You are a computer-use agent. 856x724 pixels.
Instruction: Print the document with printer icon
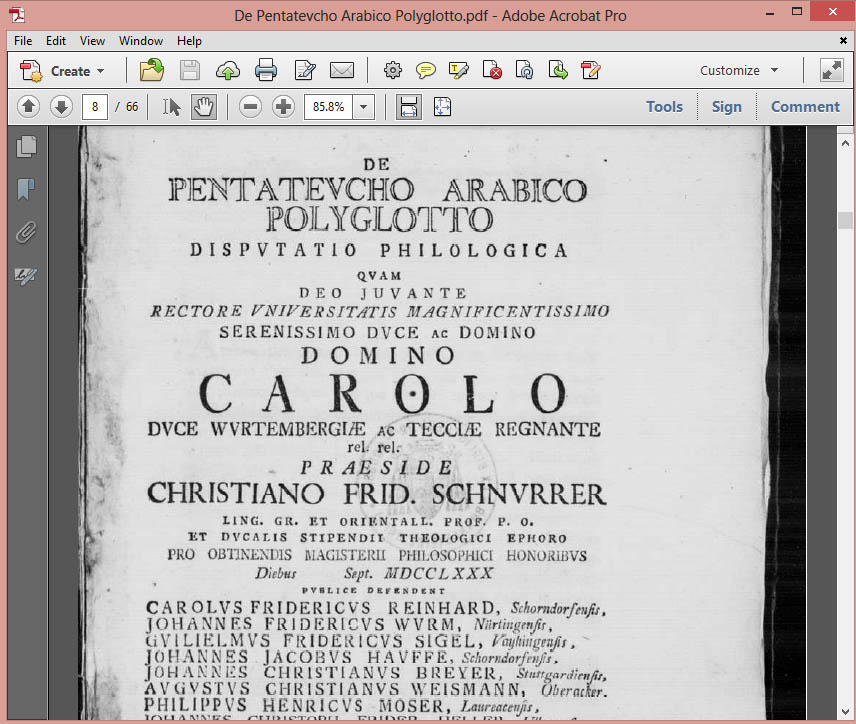click(x=266, y=70)
